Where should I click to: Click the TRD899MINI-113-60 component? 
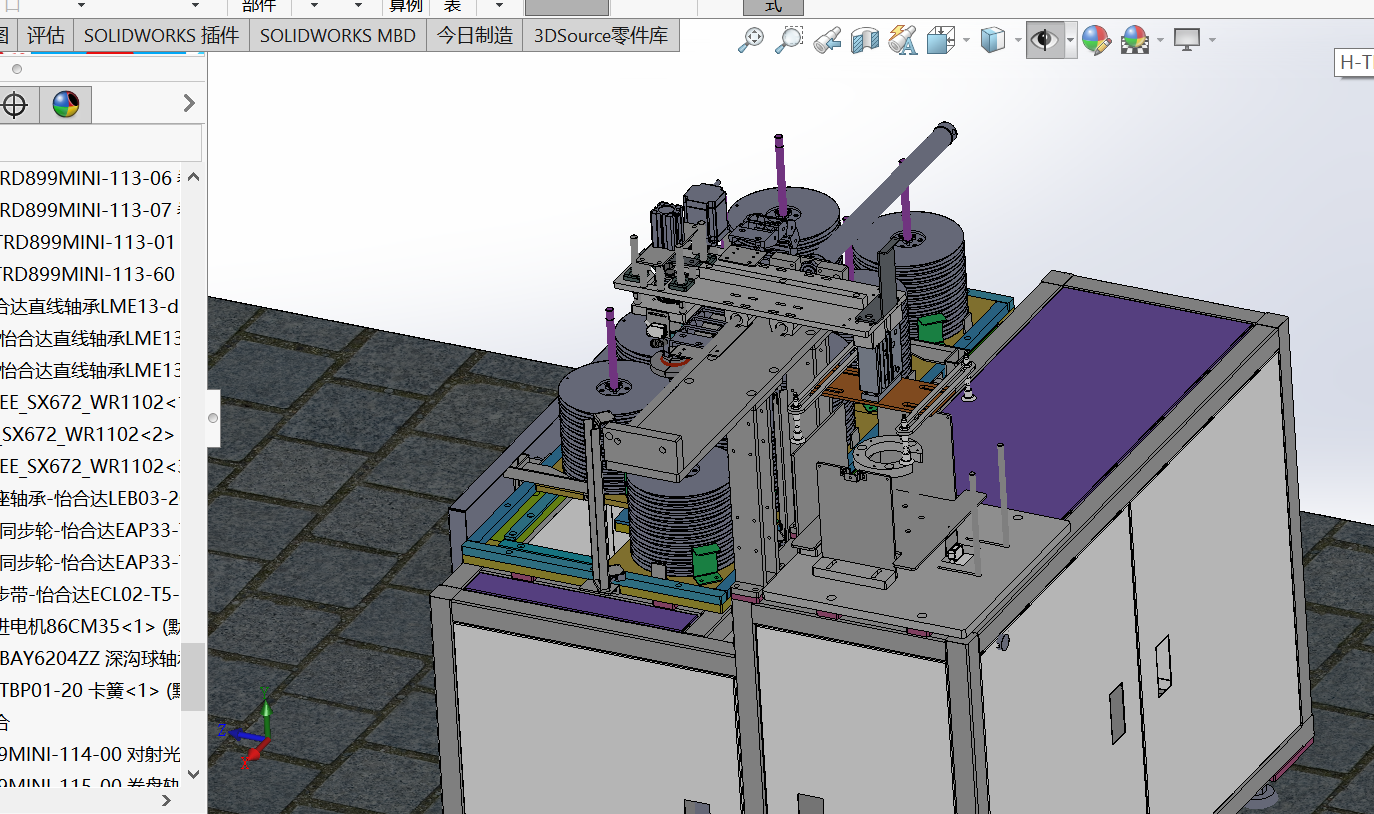tap(90, 275)
